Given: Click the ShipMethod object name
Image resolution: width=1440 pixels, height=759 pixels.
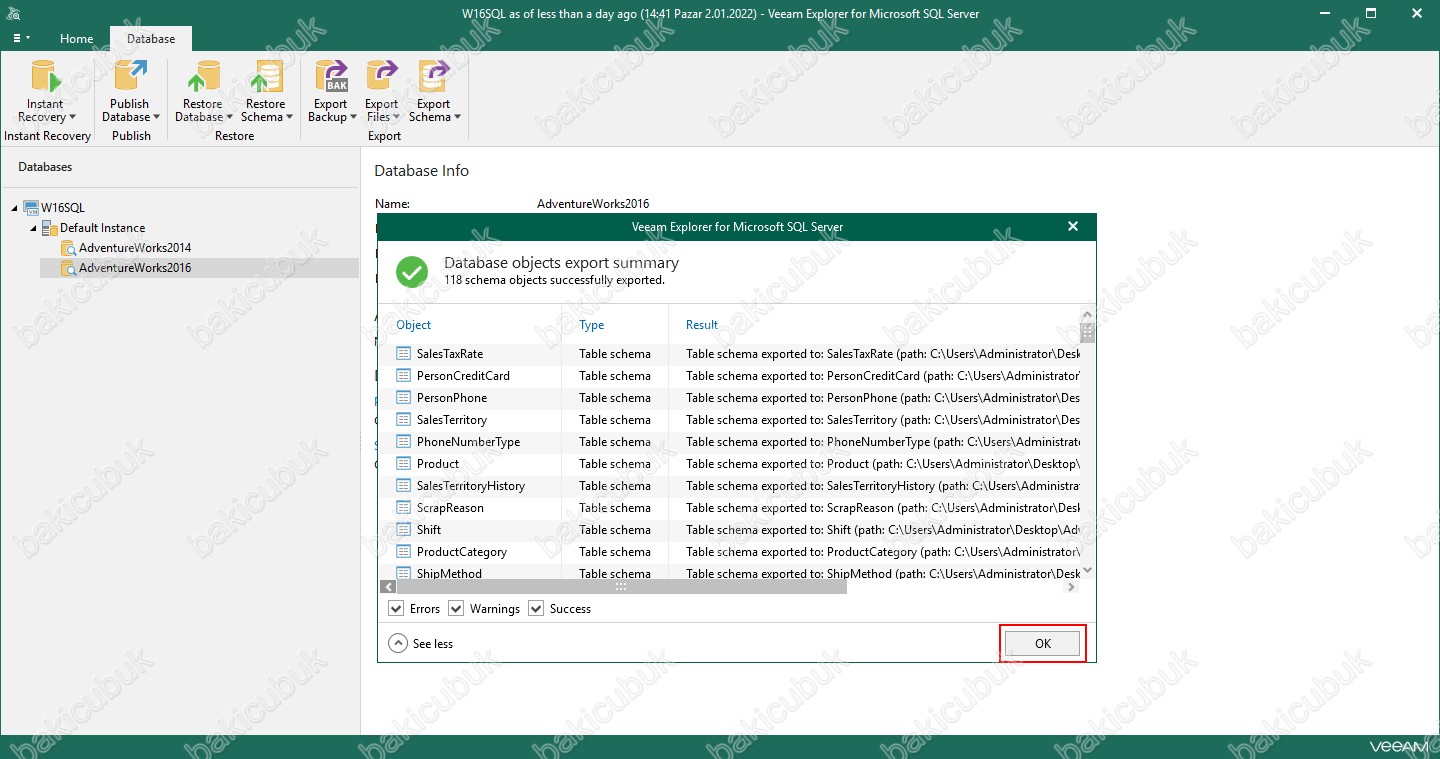Looking at the screenshot, I should point(449,574).
